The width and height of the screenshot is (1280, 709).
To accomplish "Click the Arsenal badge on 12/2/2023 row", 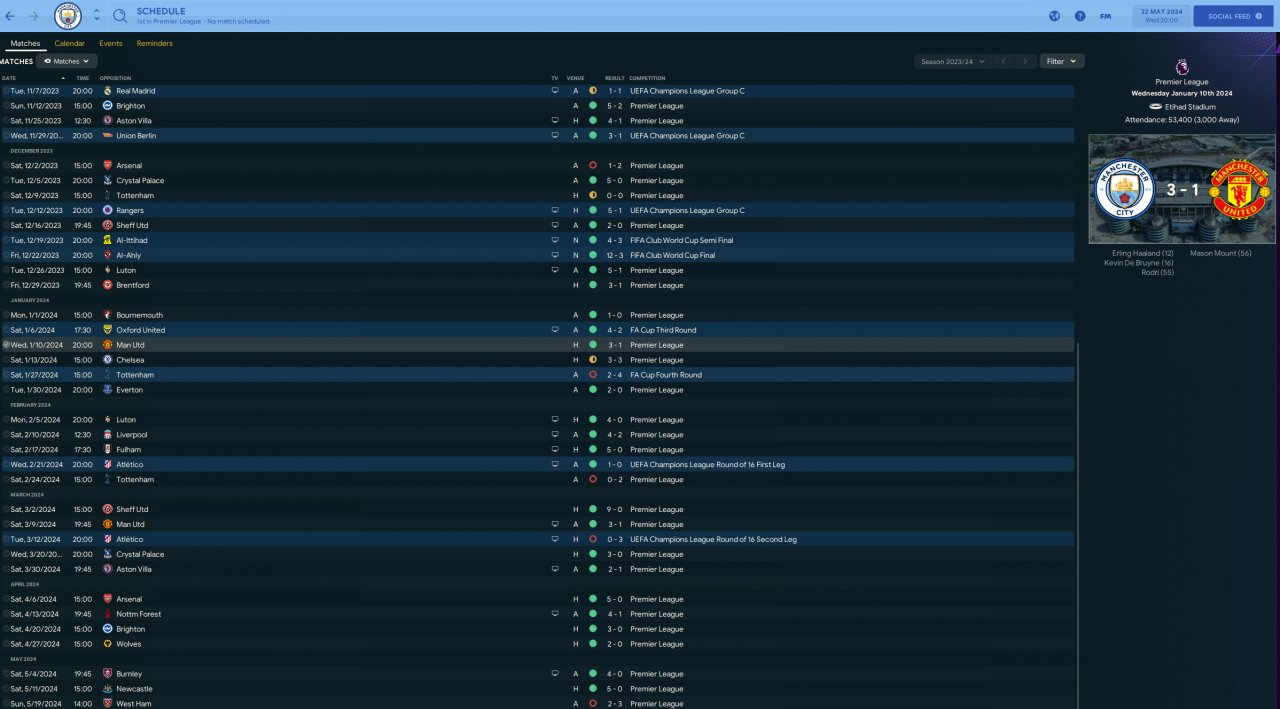I will pos(107,166).
